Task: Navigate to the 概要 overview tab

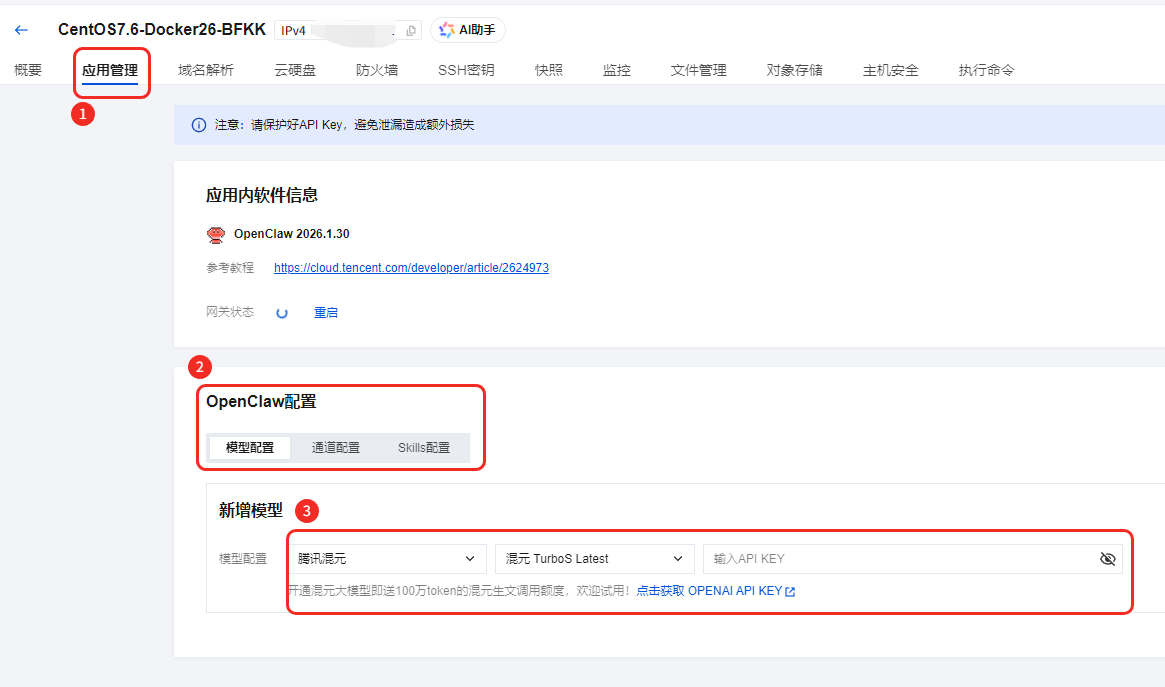Action: coord(28,70)
